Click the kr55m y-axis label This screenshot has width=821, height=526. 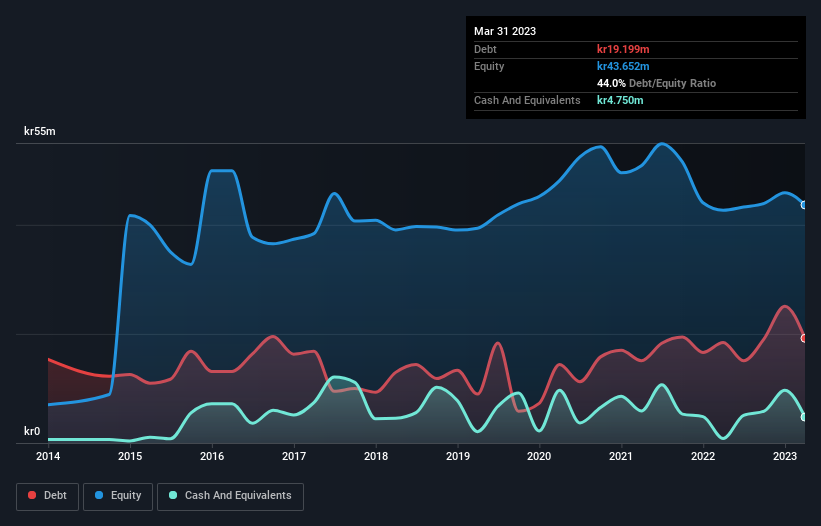point(40,131)
